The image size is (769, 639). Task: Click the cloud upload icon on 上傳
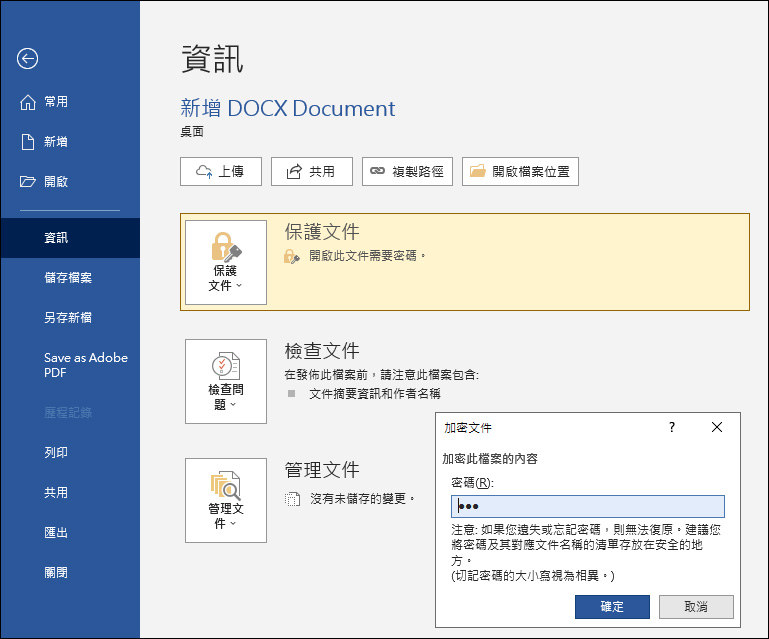tap(204, 172)
